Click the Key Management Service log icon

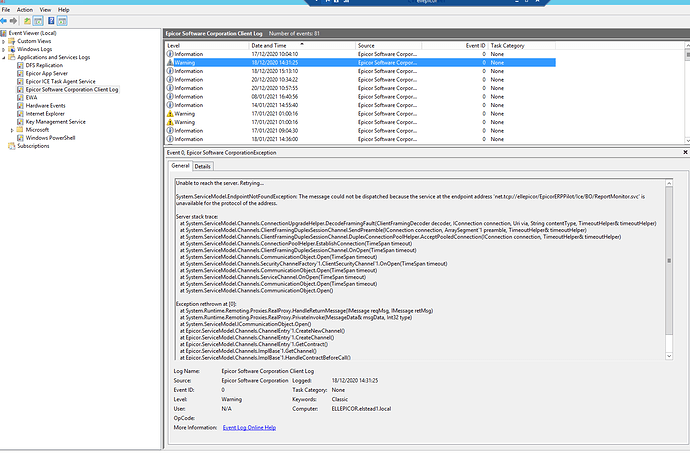(20, 122)
